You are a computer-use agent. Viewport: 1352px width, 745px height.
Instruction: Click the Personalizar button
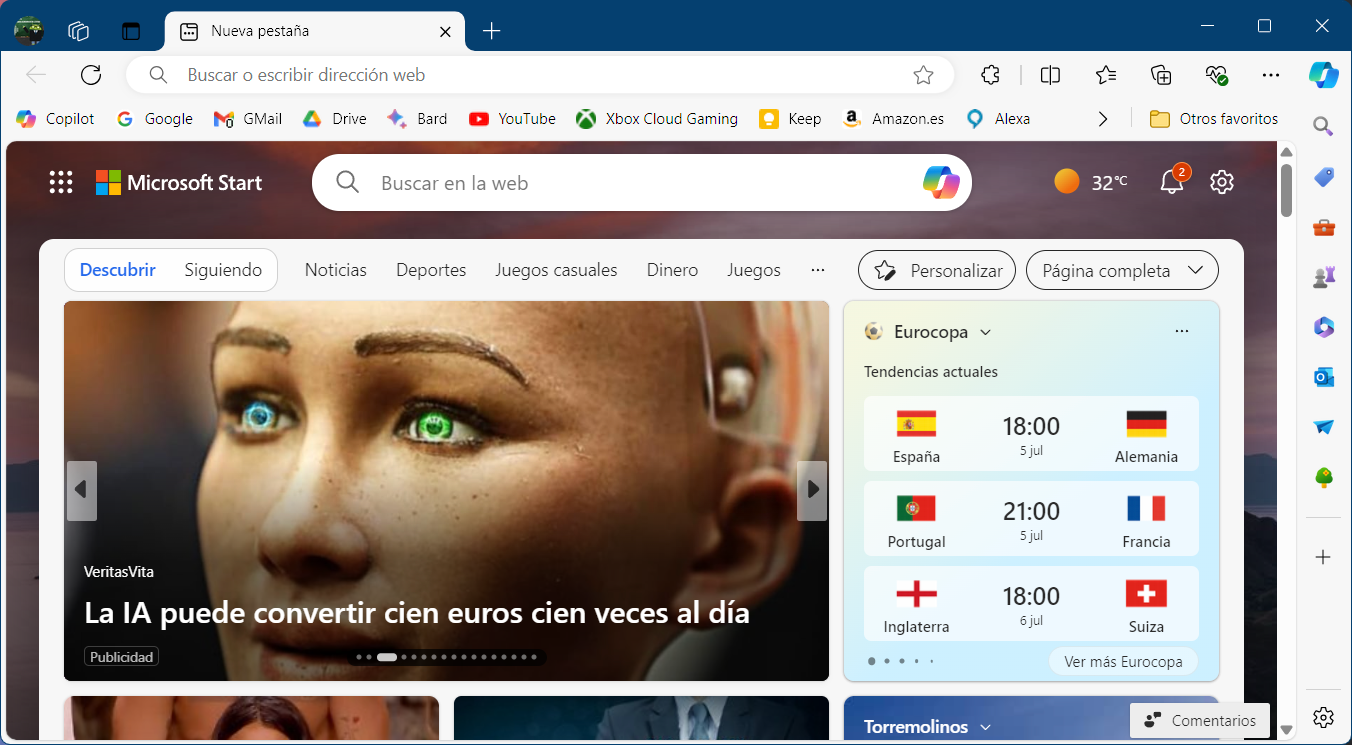(x=937, y=270)
